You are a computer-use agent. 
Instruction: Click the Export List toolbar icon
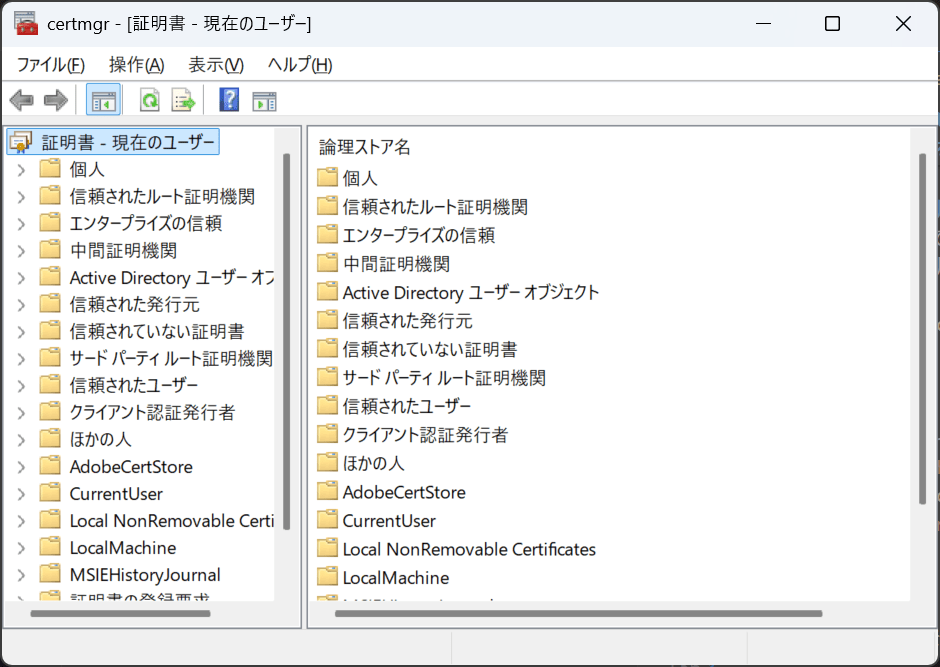coord(182,100)
